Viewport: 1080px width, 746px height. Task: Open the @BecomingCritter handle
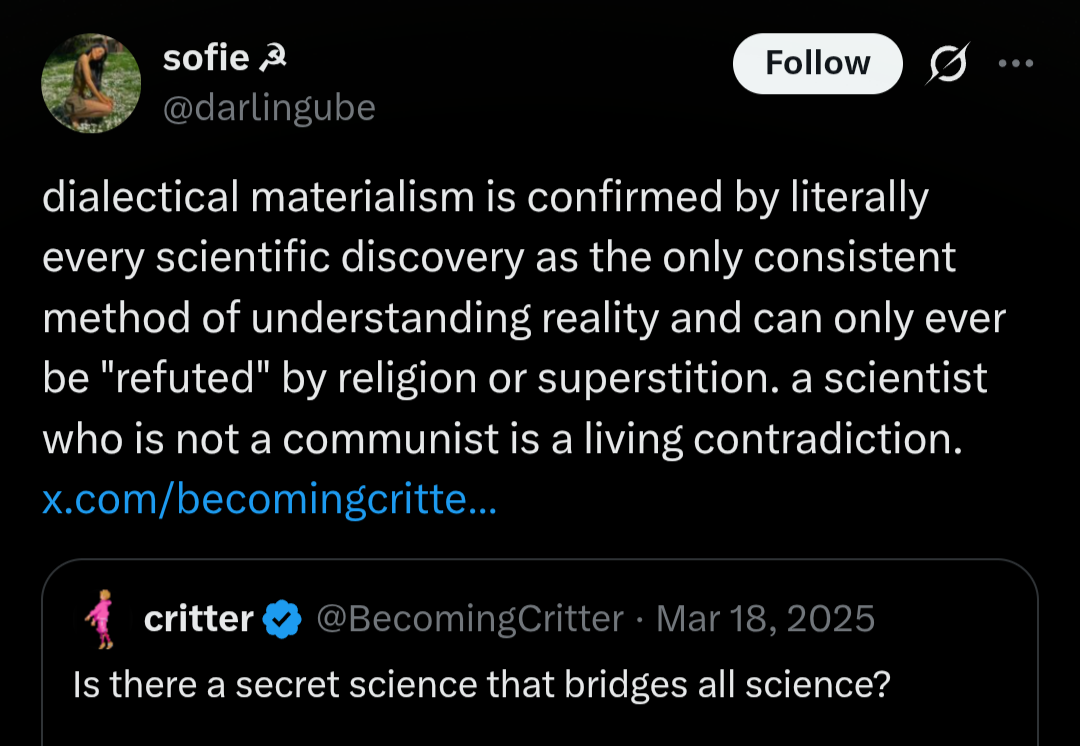470,619
